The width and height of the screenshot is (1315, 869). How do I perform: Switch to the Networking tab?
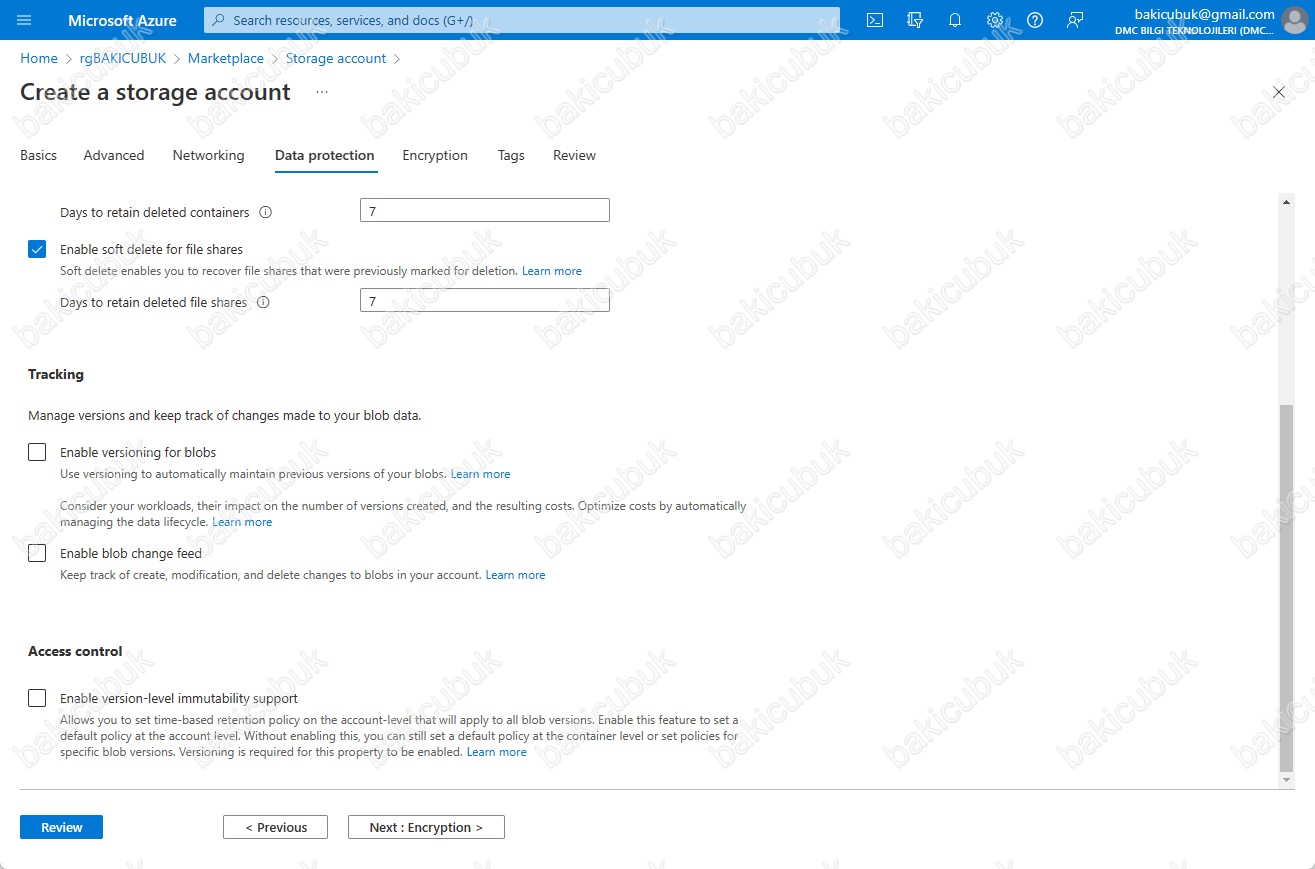point(208,155)
